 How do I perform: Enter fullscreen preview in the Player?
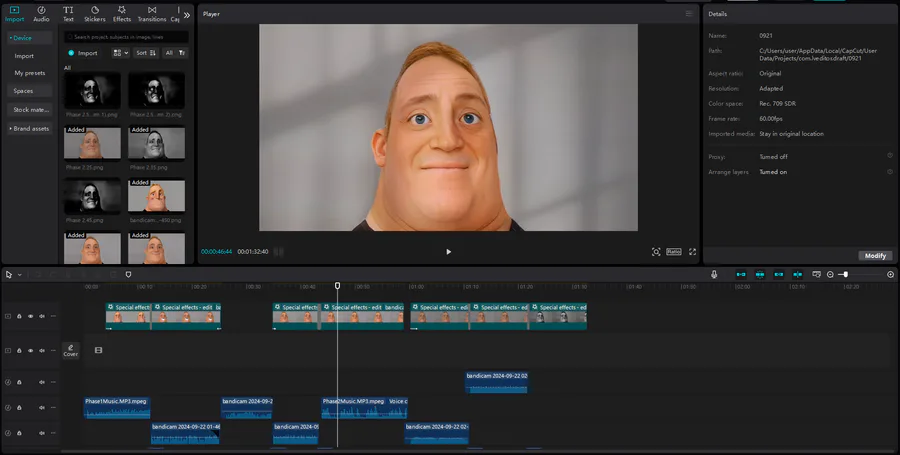tap(693, 252)
